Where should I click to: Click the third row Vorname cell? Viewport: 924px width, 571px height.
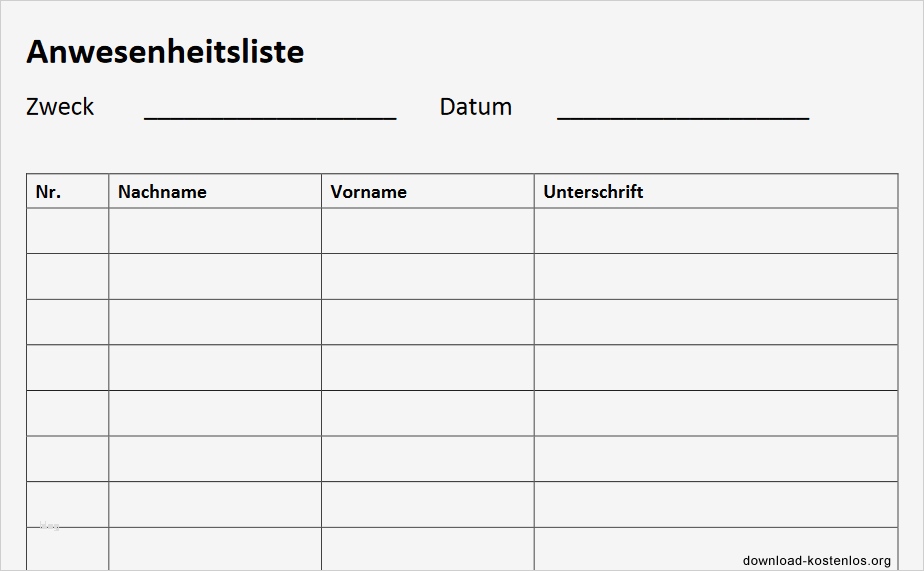(427, 322)
